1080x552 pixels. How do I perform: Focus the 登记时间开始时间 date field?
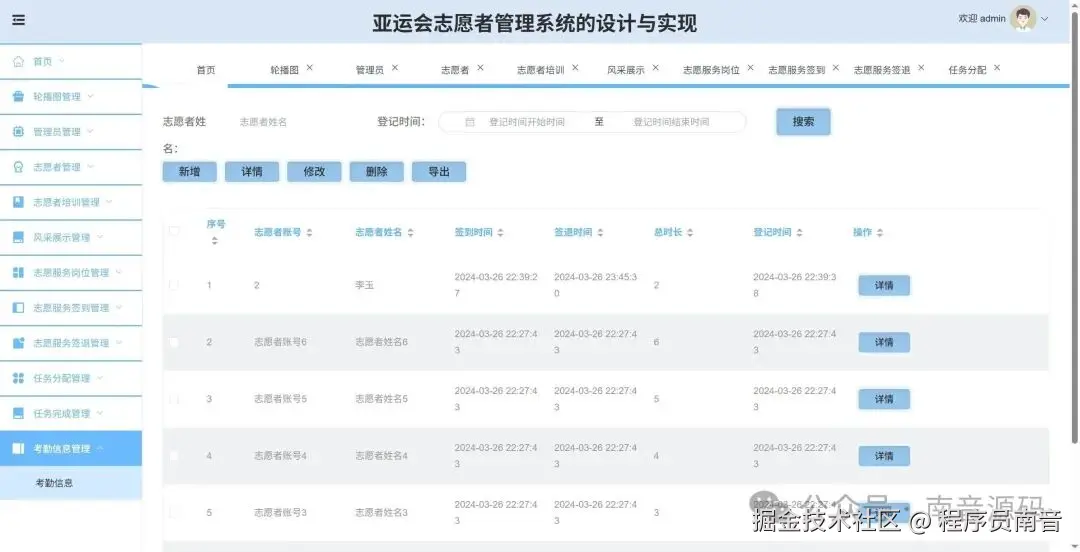point(527,122)
